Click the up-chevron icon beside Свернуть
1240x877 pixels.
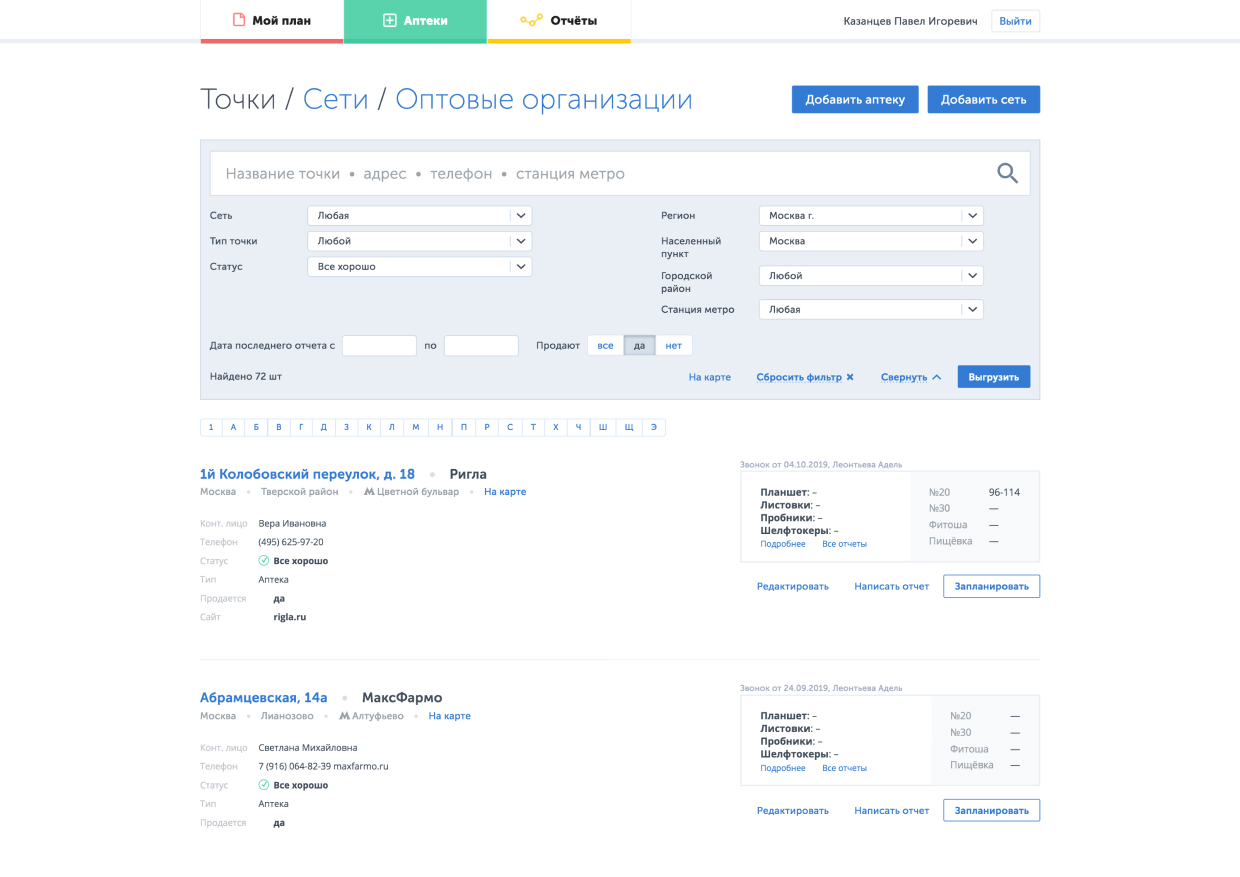coord(936,377)
